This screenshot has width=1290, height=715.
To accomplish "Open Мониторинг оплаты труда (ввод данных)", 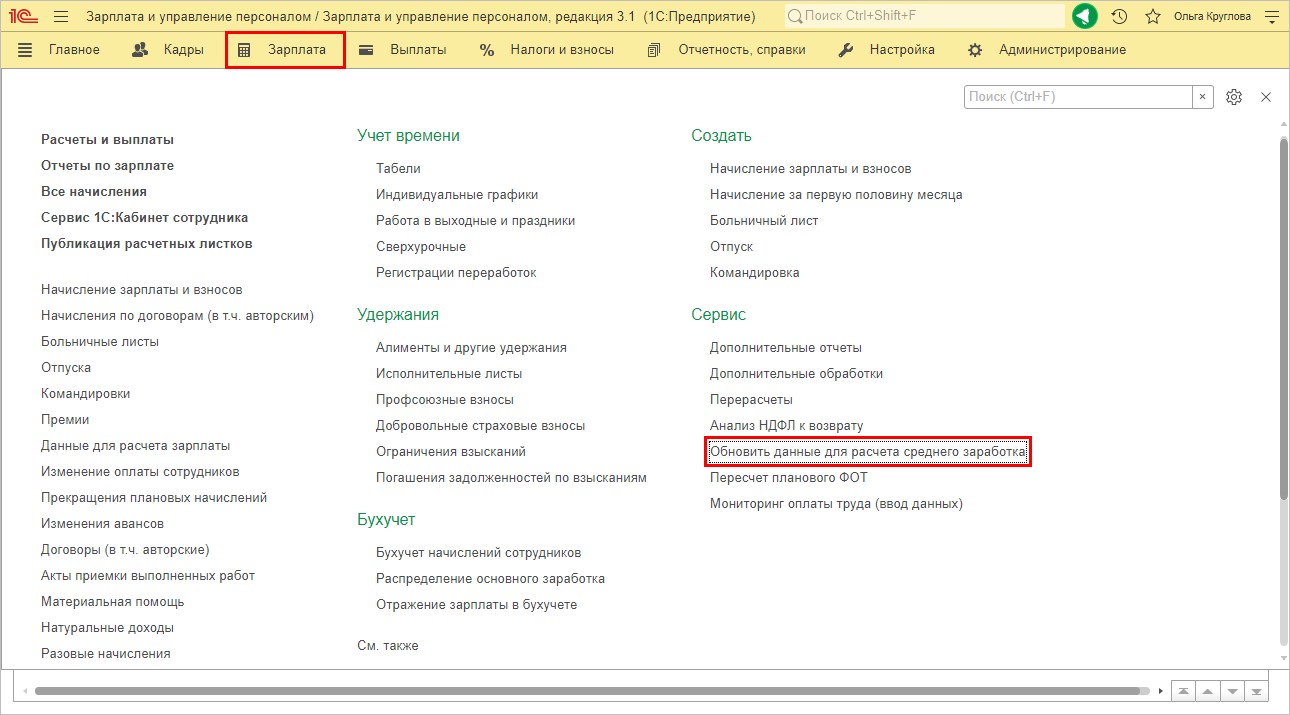I will click(x=836, y=504).
